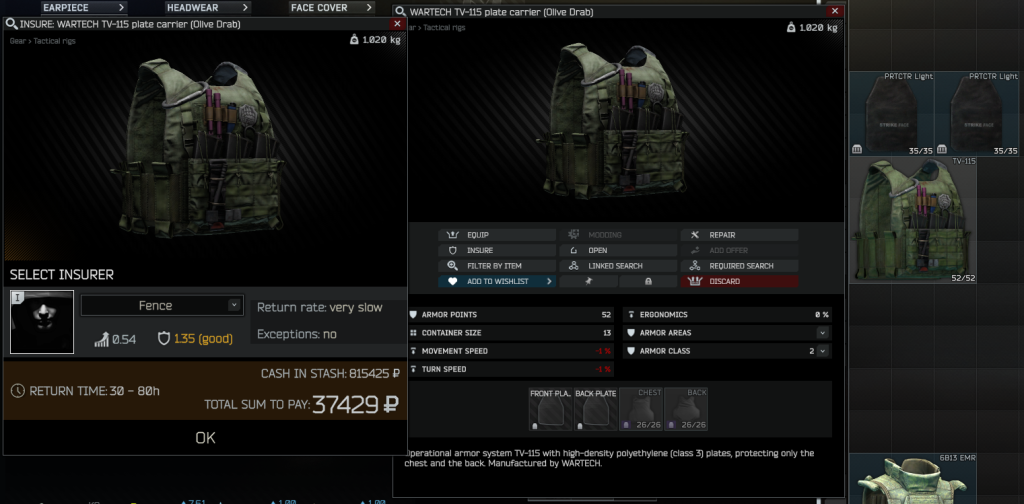Click the Filter By Item button
This screenshot has width=1024, height=504.
tap(497, 266)
